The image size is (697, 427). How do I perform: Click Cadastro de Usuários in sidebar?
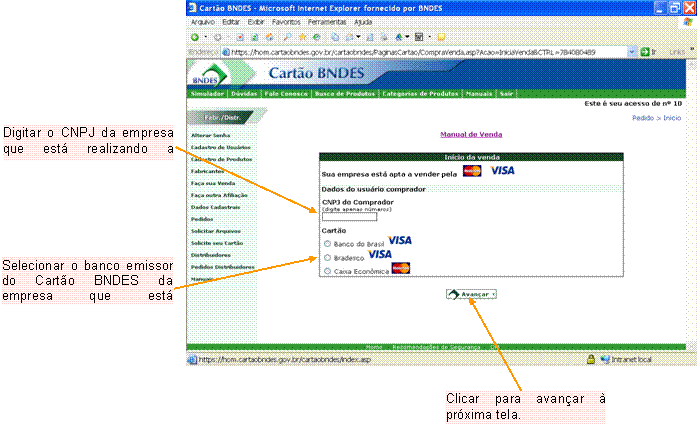(220, 147)
